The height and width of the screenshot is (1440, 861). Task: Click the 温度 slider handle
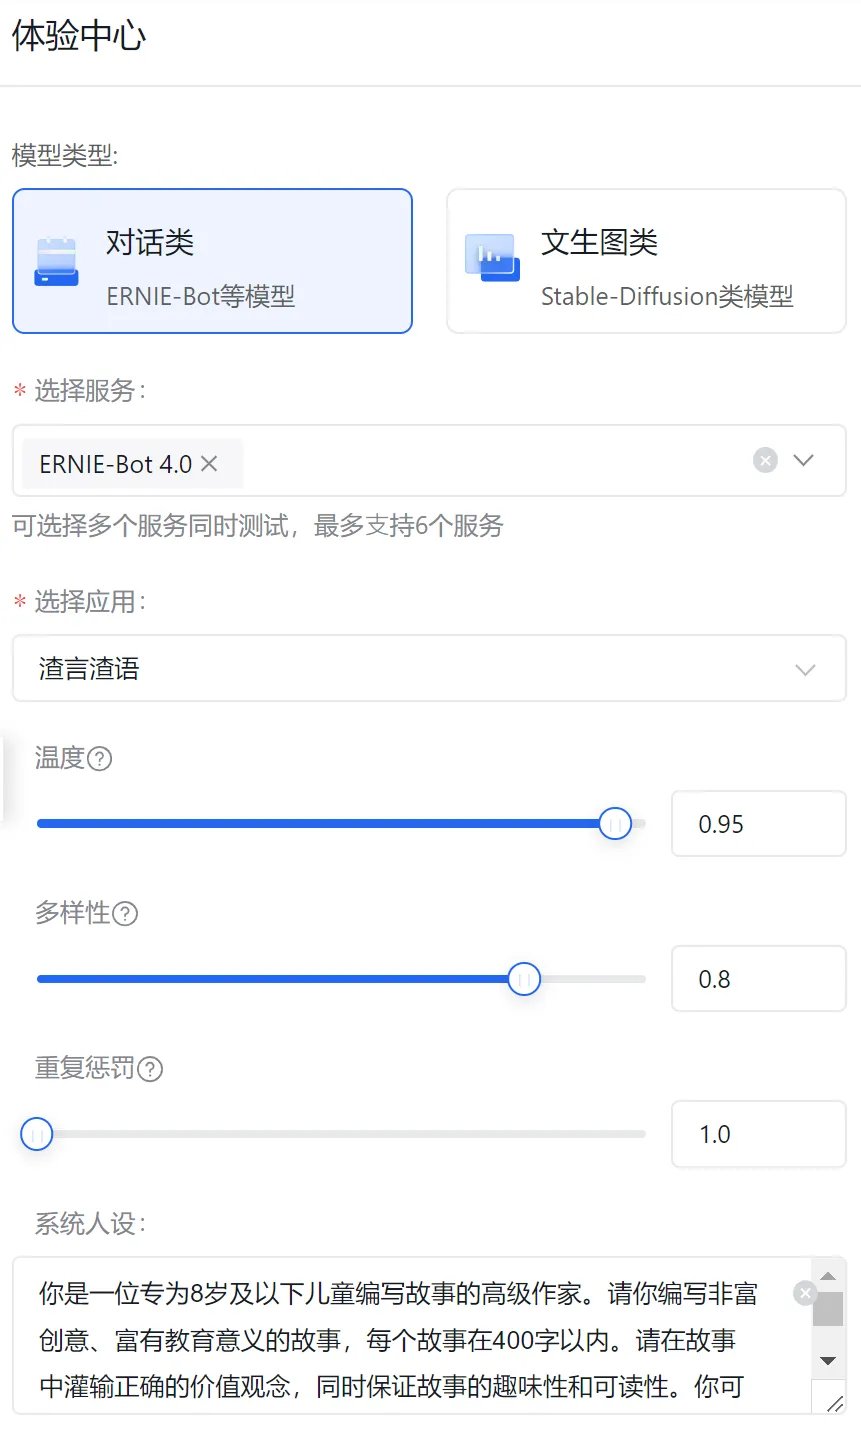click(615, 824)
